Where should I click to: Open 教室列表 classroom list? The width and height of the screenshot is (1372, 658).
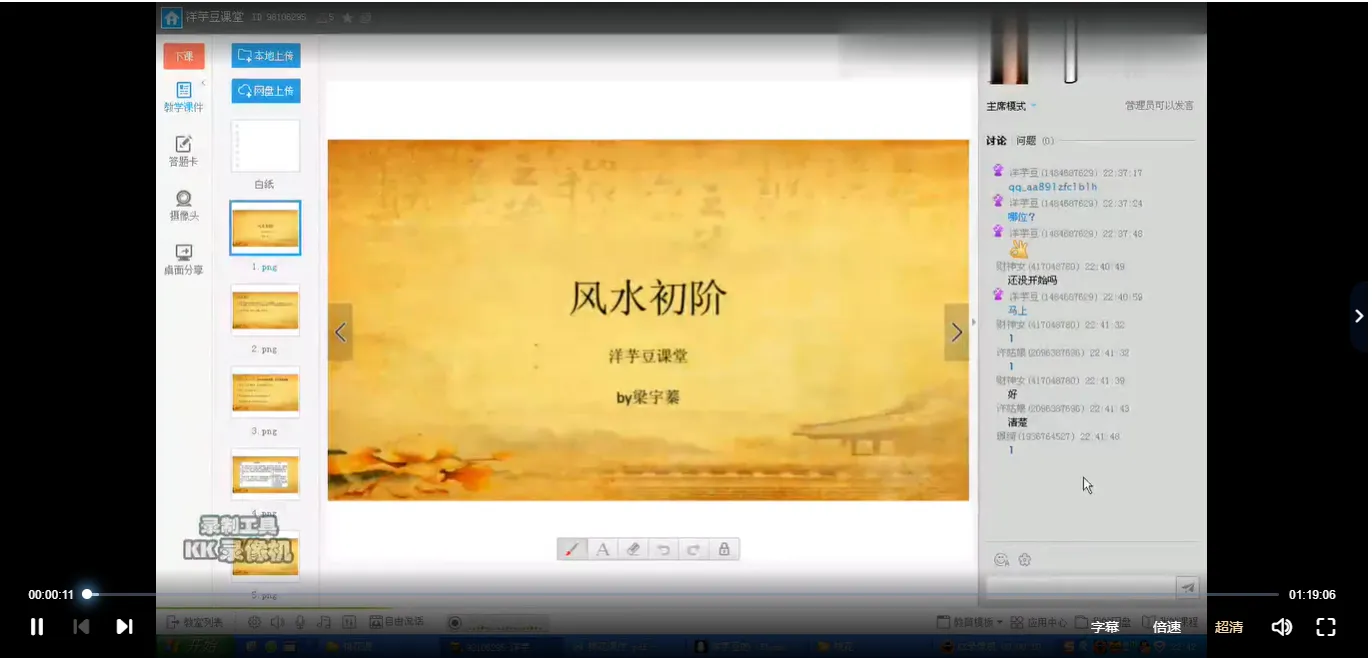click(x=195, y=622)
